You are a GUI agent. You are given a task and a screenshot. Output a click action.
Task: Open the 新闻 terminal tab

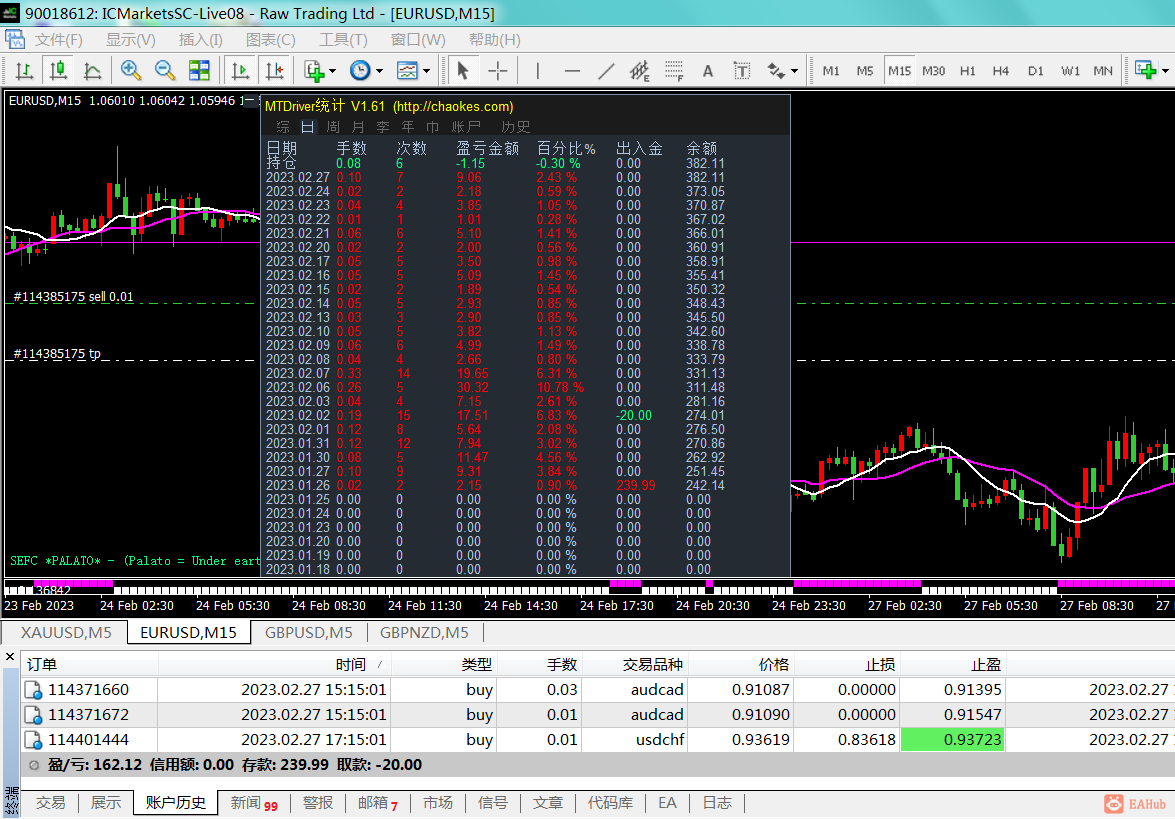253,803
